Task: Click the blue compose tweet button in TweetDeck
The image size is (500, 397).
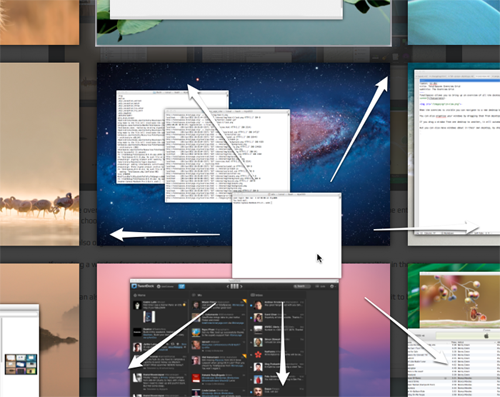Action: [x=182, y=286]
